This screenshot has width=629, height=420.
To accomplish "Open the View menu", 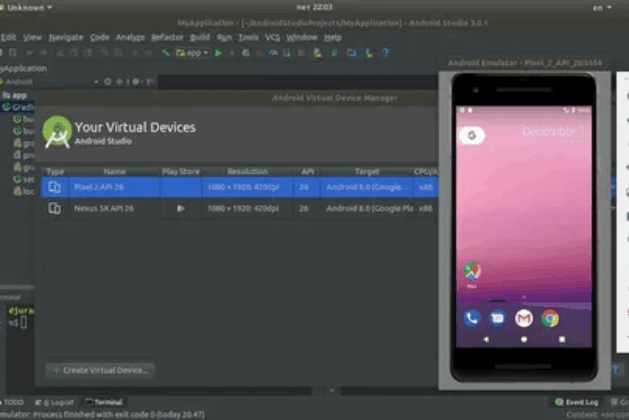I will (x=32, y=37).
